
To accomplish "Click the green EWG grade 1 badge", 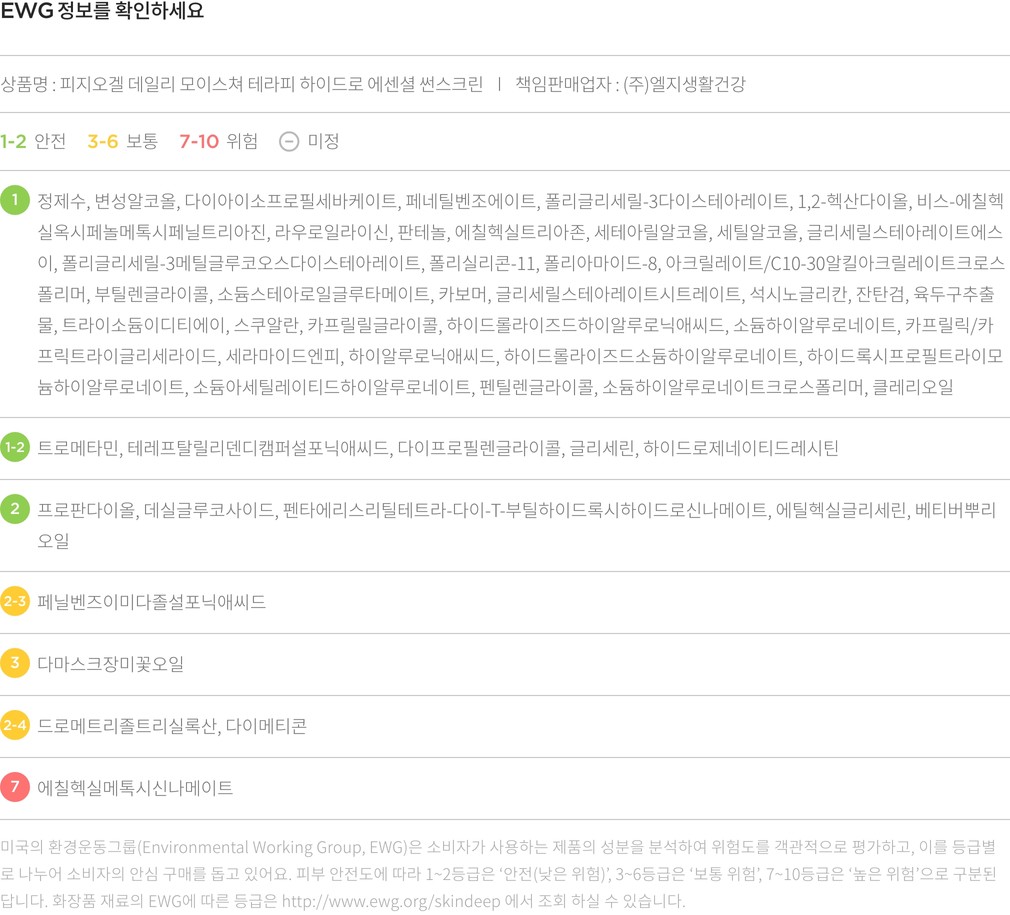I will point(15,201).
